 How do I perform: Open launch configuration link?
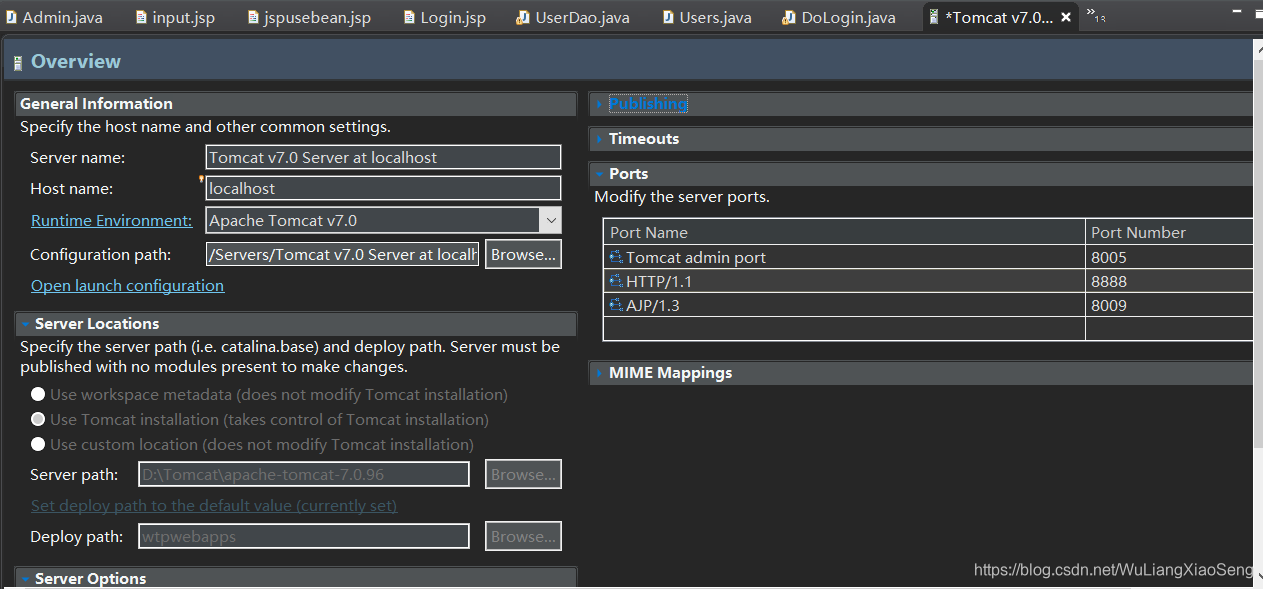127,285
